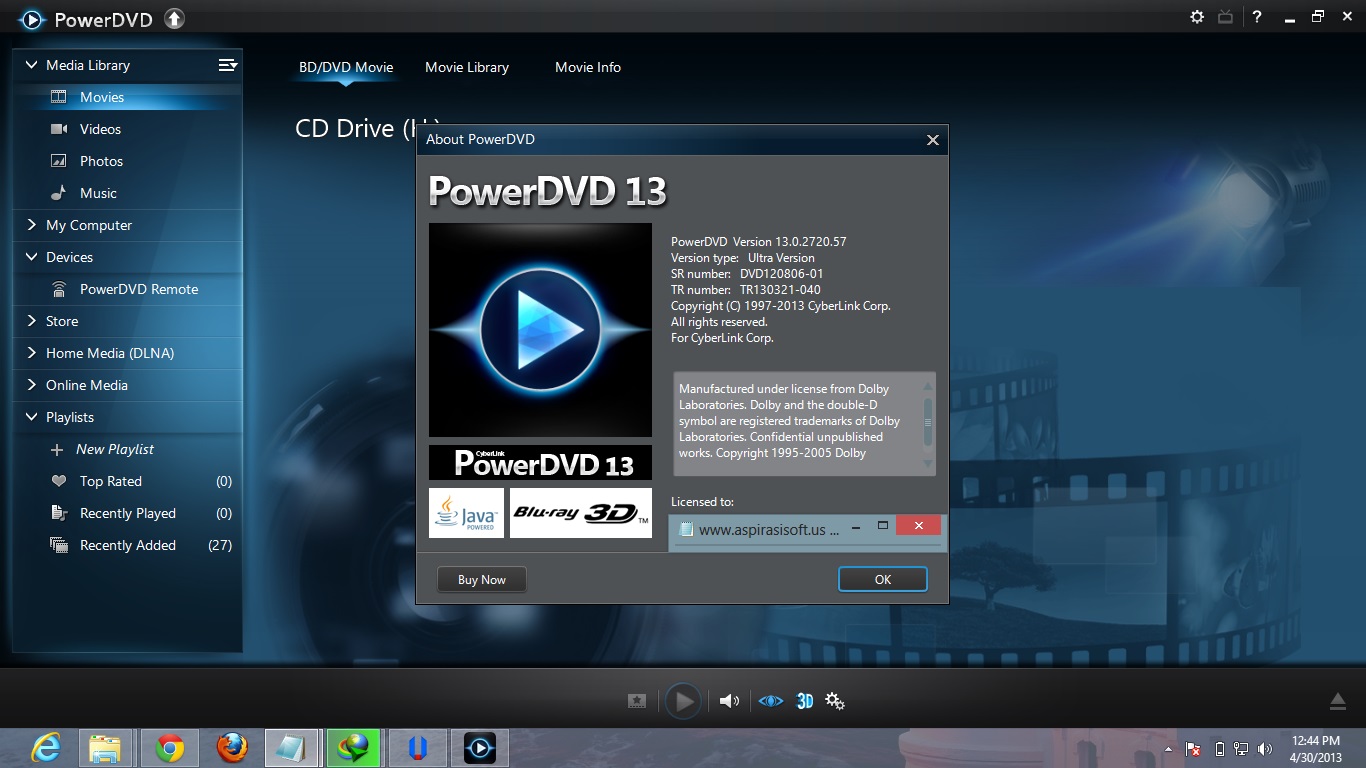The image size is (1366, 768).
Task: Open Media Library options menu icon
Action: pyautogui.click(x=228, y=65)
